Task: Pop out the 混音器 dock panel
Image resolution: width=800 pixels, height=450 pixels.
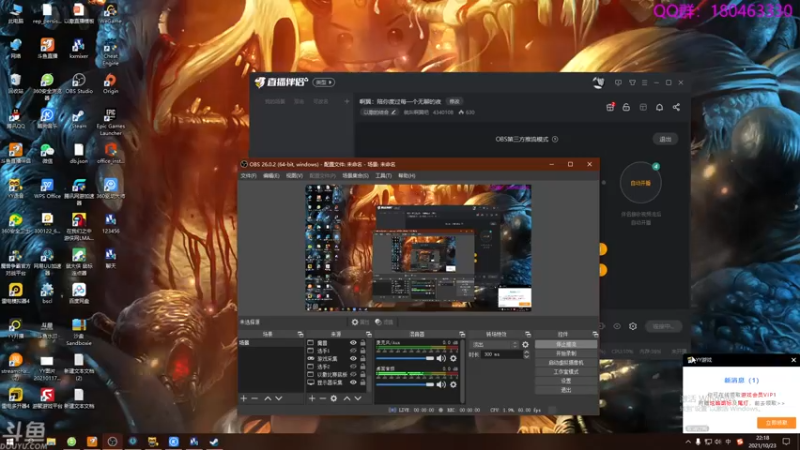Action: pos(462,334)
